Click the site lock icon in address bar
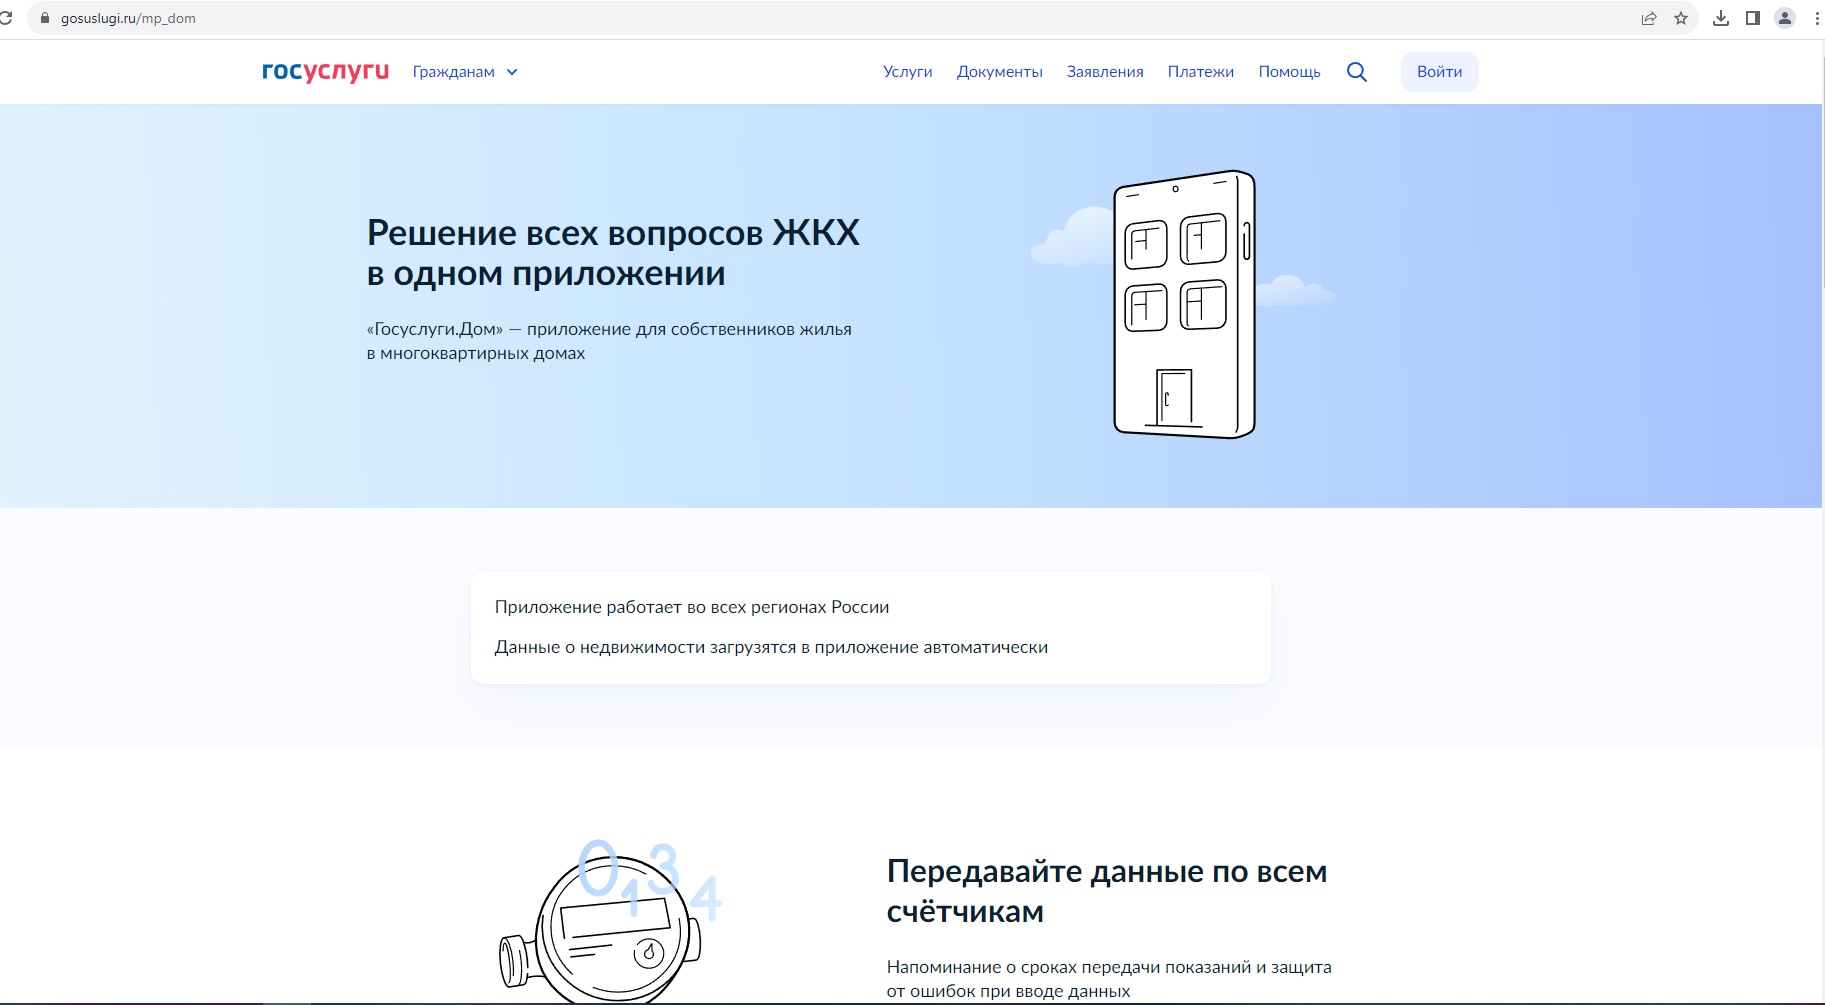 44,18
